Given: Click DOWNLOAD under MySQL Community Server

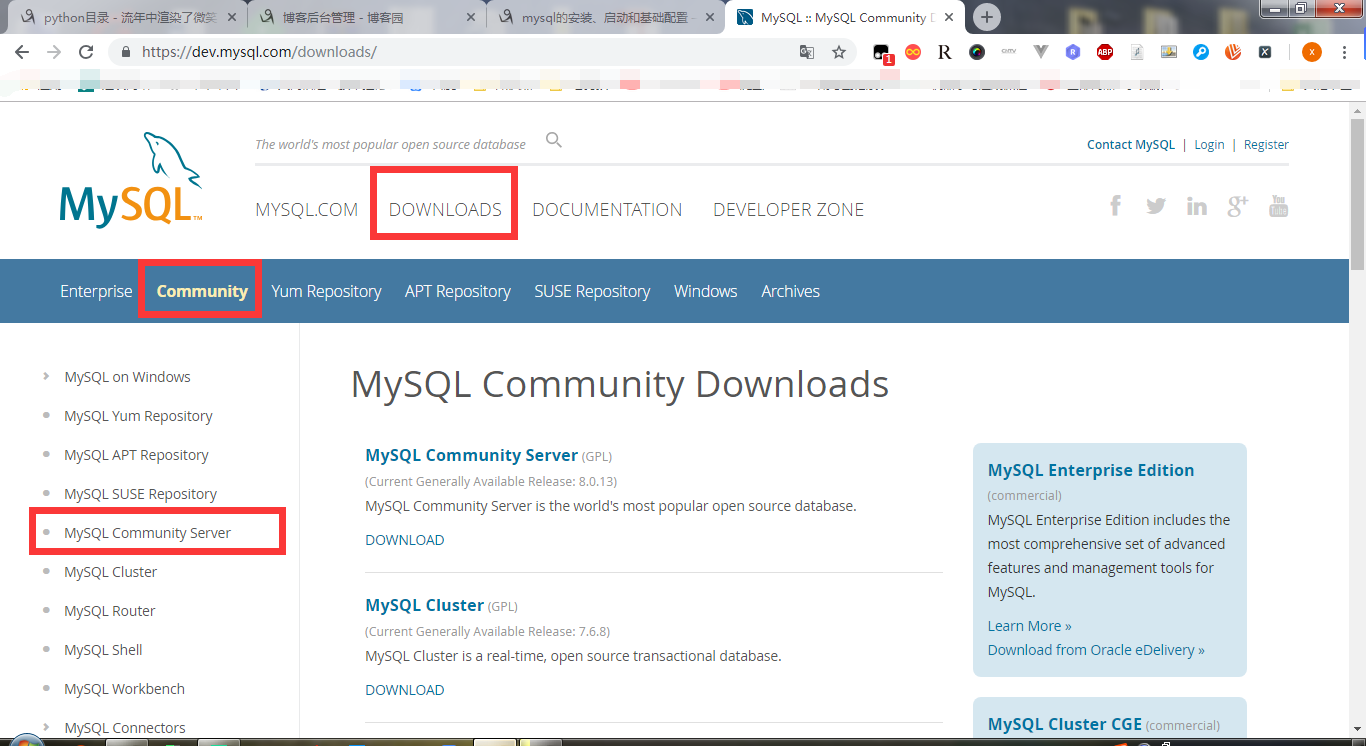Looking at the screenshot, I should [x=404, y=540].
